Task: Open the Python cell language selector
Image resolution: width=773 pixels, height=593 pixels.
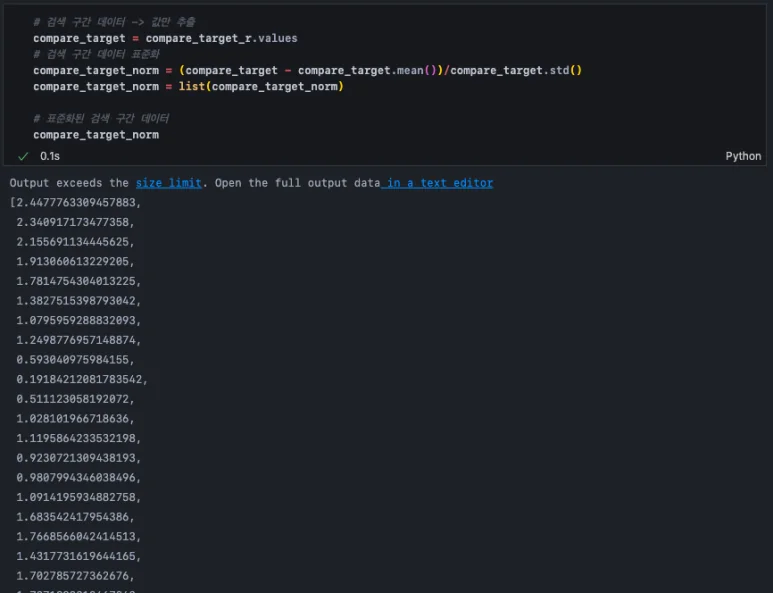Action: 743,156
